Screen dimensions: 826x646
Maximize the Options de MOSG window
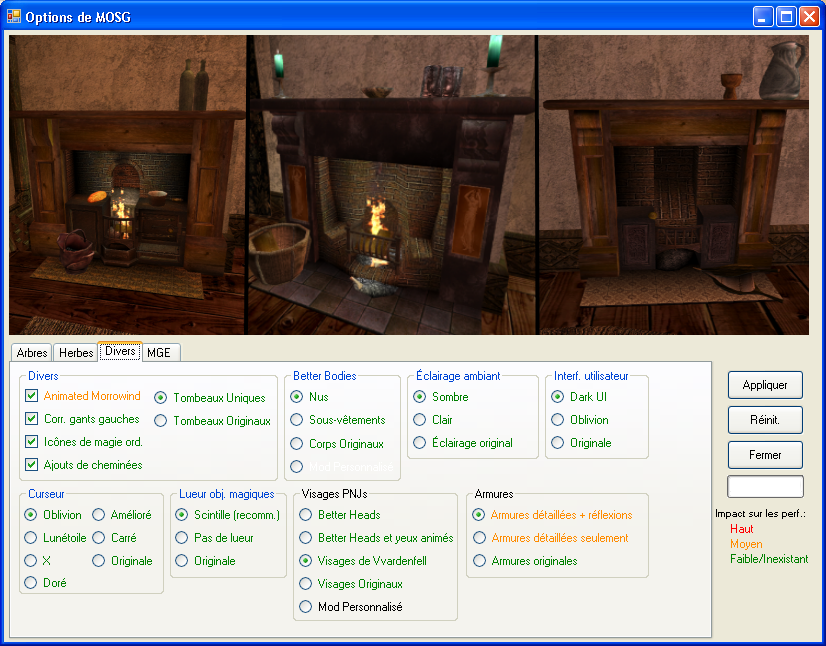786,17
